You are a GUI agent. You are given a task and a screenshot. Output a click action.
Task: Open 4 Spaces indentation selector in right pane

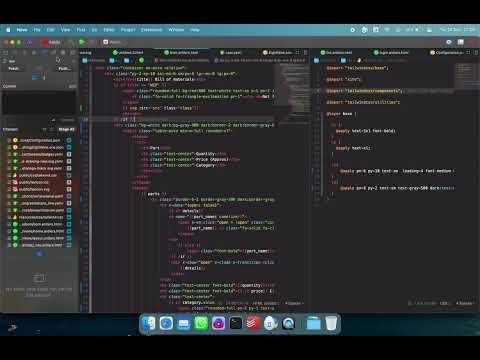(x=464, y=303)
